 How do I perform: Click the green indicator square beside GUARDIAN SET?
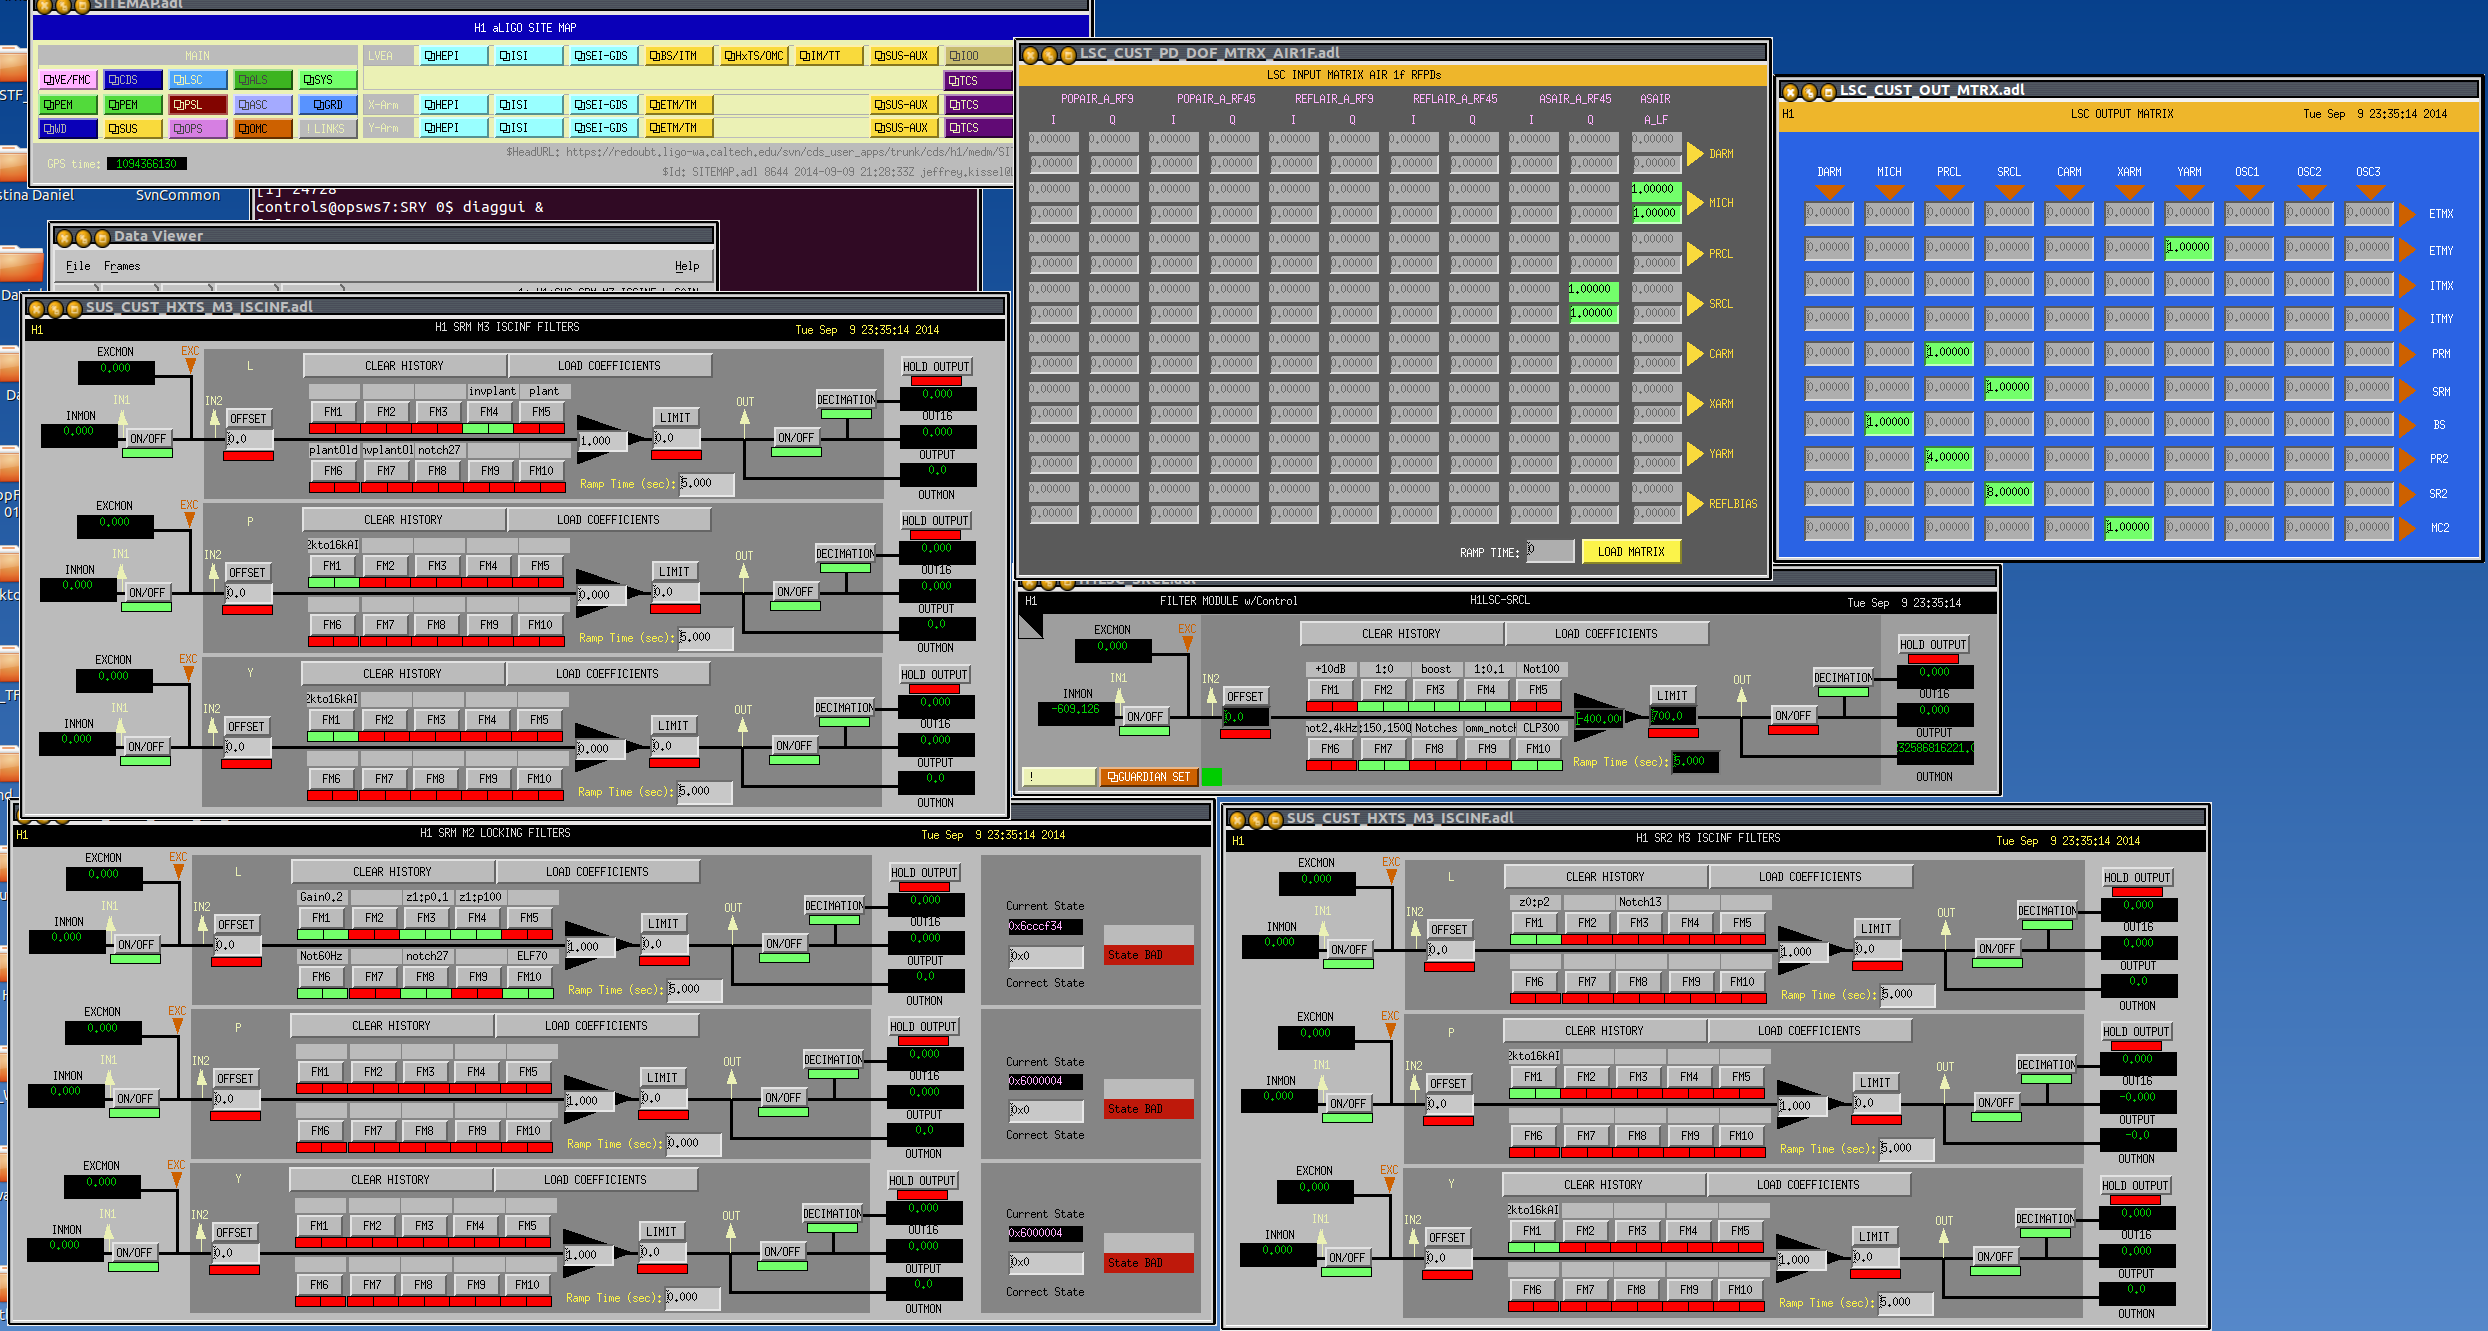pos(1211,777)
